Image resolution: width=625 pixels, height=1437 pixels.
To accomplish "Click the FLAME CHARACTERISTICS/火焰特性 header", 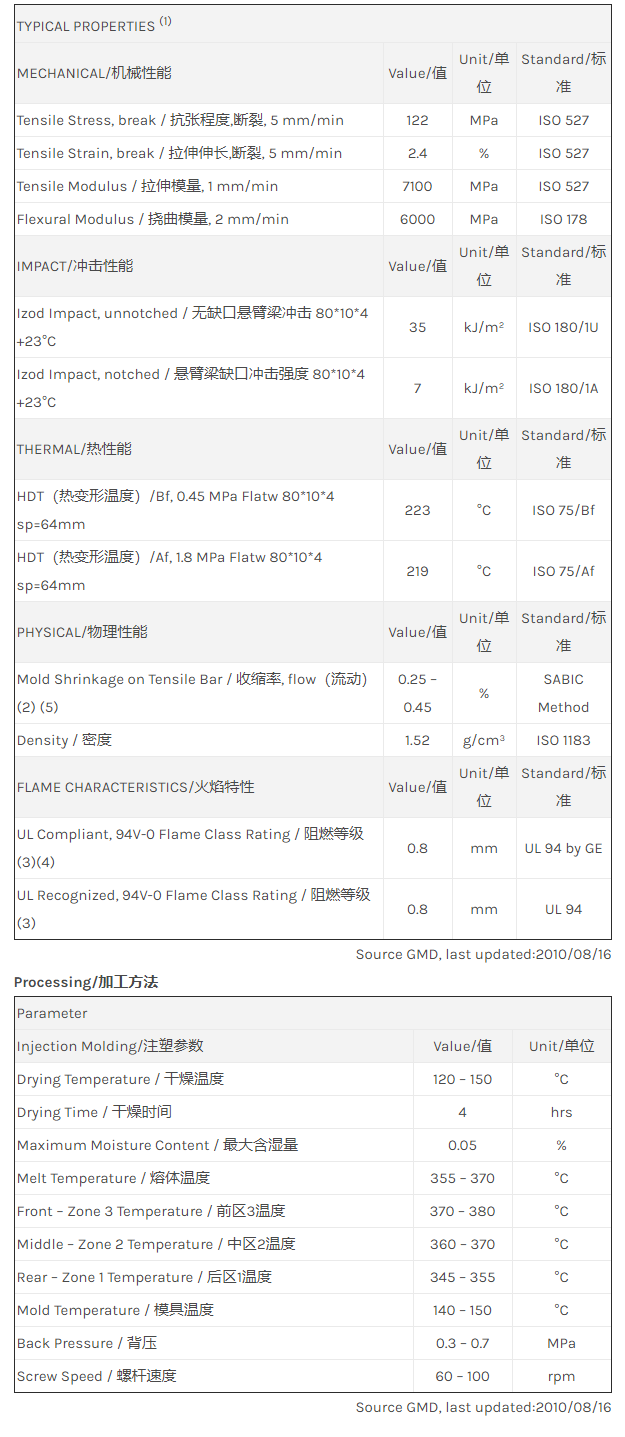I will tap(135, 787).
